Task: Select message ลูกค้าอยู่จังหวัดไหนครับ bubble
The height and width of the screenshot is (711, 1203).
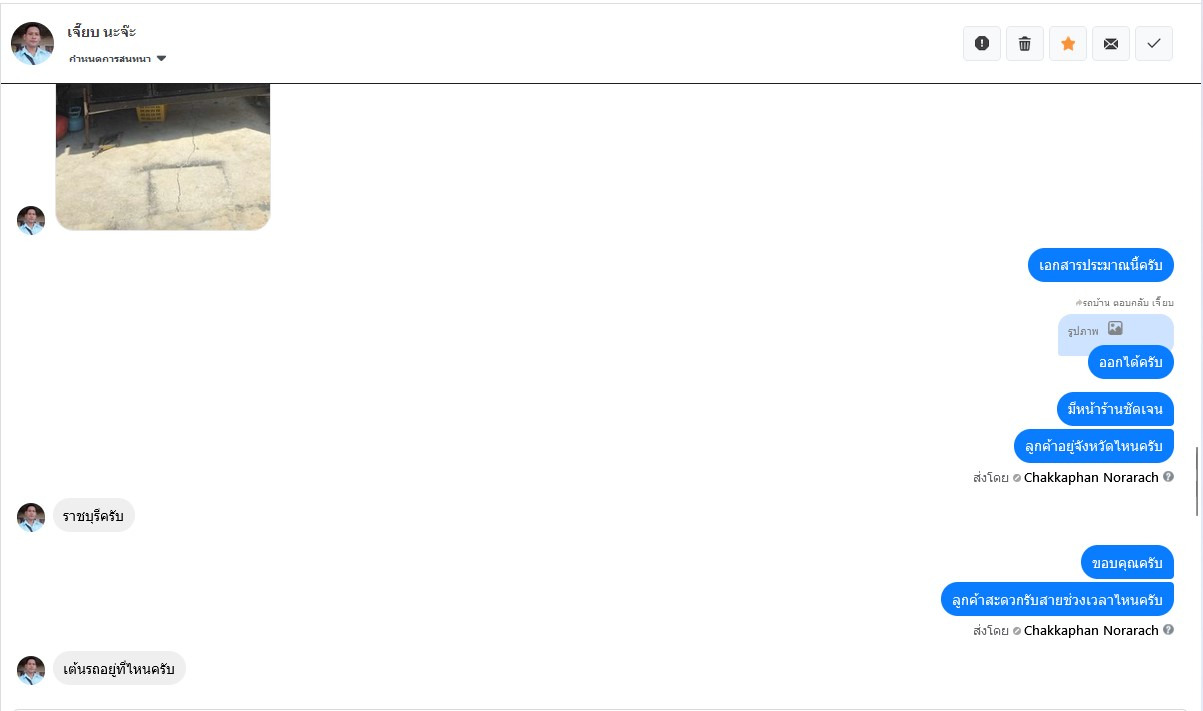Action: point(1094,446)
